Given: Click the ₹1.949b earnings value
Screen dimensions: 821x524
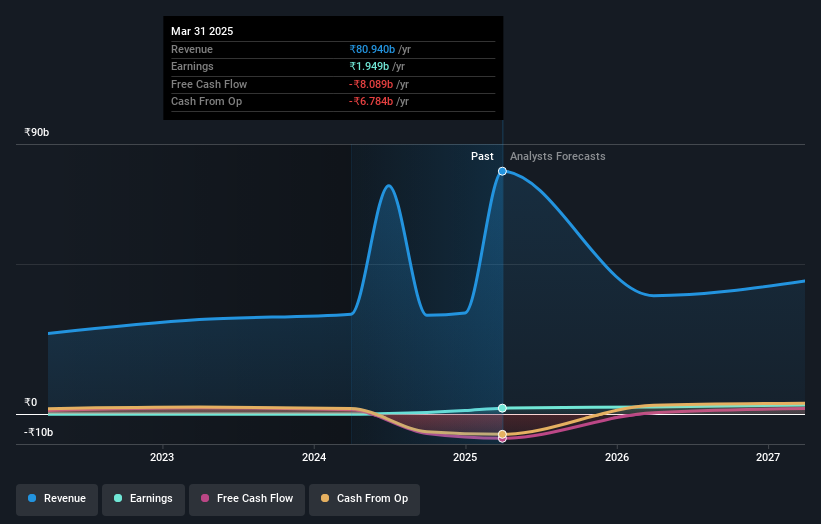Looking at the screenshot, I should tap(369, 66).
